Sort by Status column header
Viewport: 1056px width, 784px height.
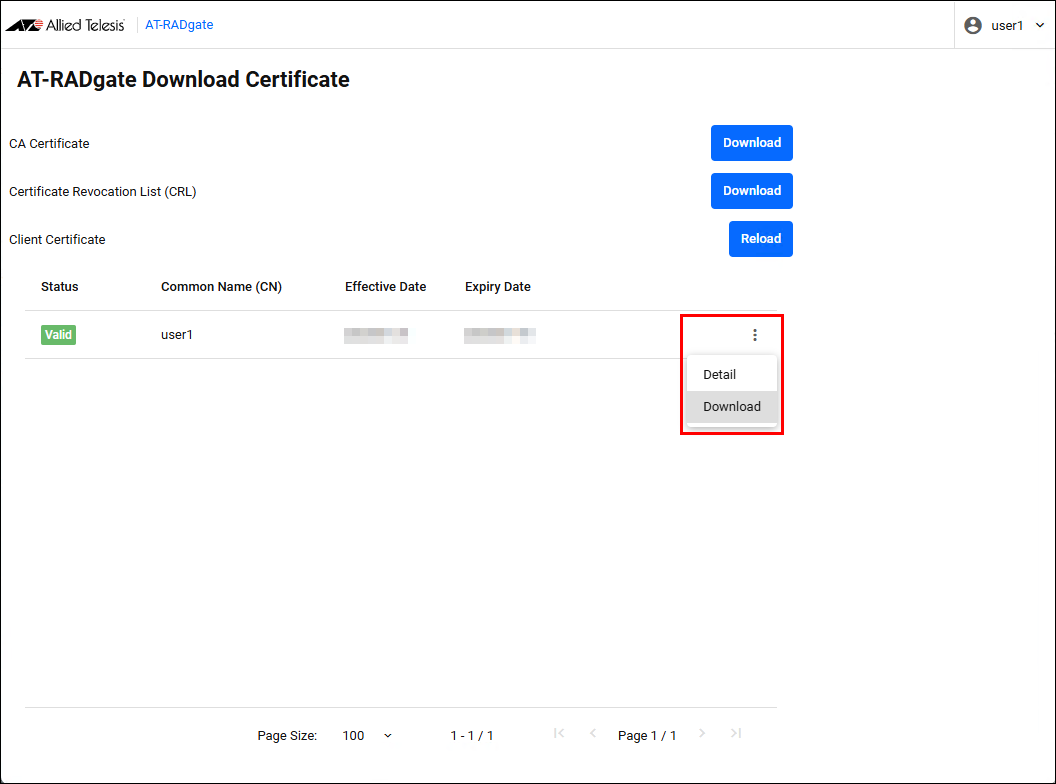[59, 287]
